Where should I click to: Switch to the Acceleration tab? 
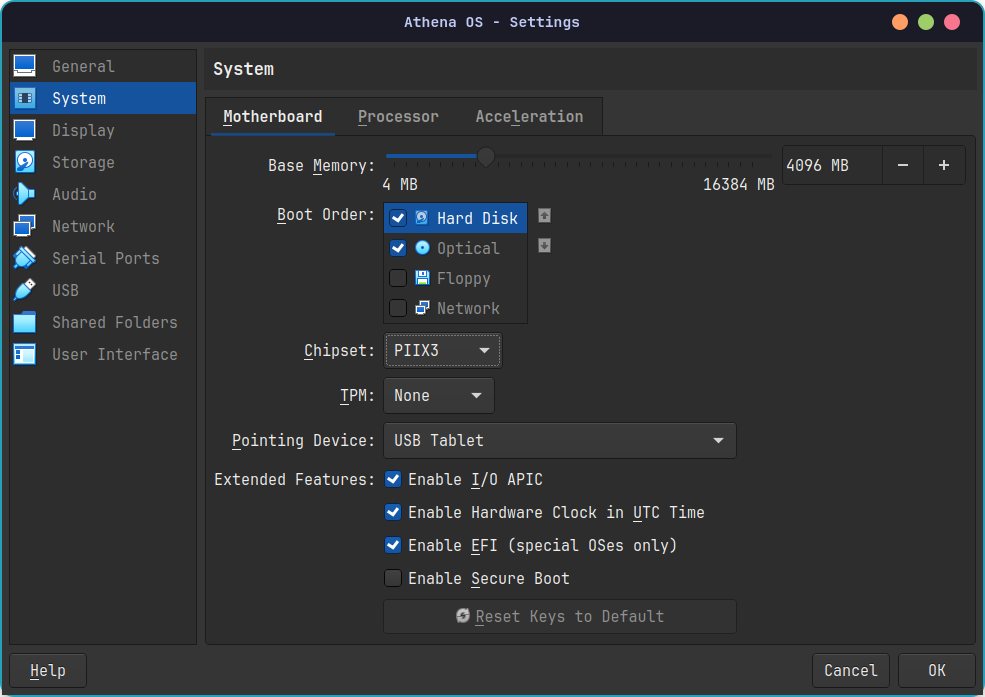point(529,117)
